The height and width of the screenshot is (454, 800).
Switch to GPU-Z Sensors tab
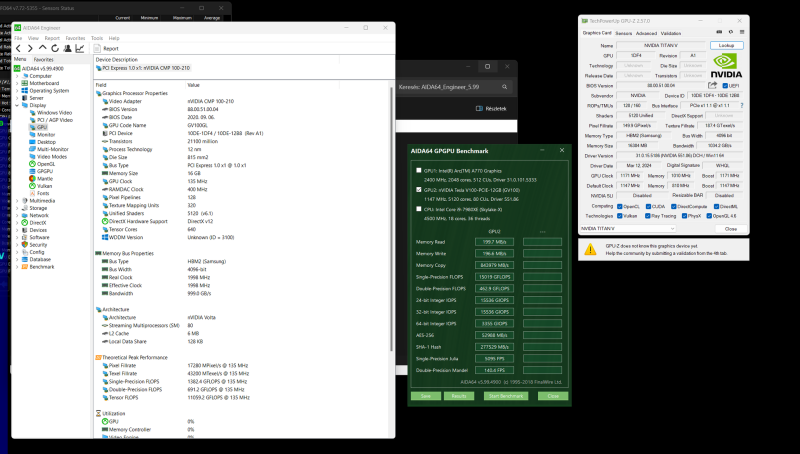(x=623, y=33)
